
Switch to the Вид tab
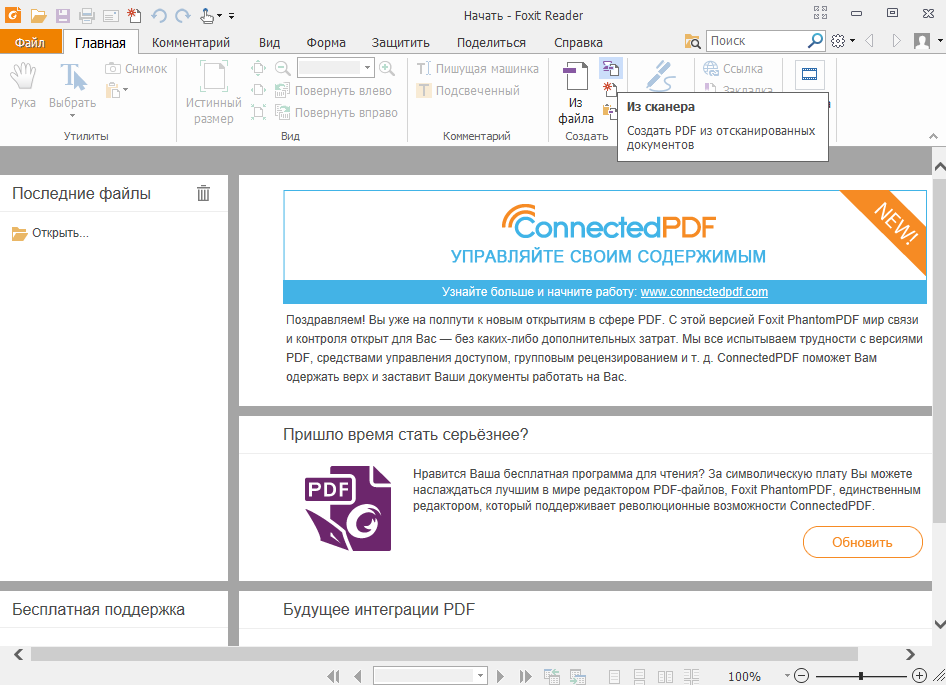[x=270, y=43]
